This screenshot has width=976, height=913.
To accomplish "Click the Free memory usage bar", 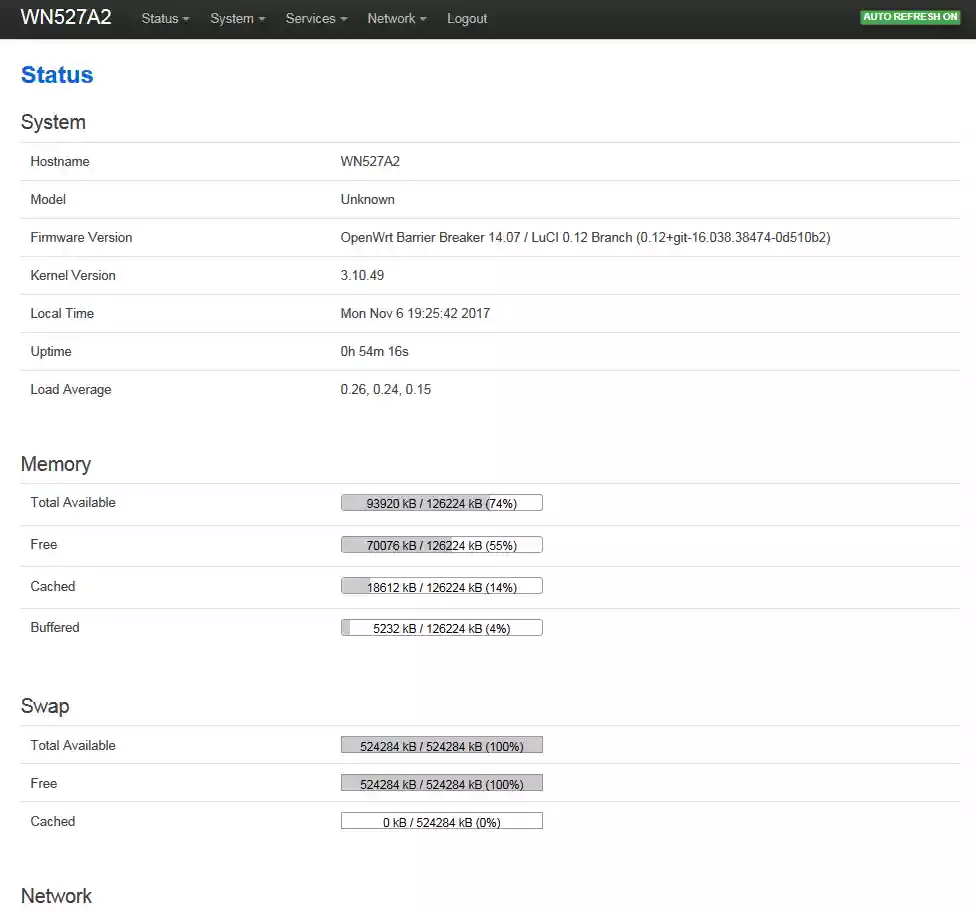I will [441, 544].
